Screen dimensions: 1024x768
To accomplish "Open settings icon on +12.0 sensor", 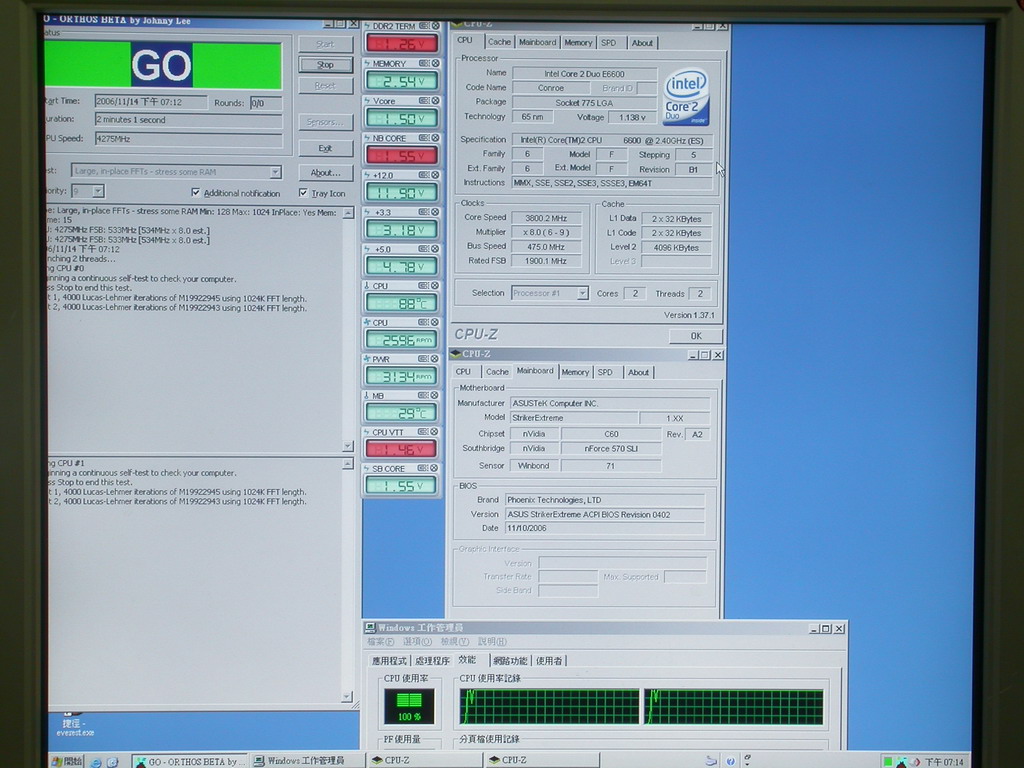I will pyautogui.click(x=424, y=175).
